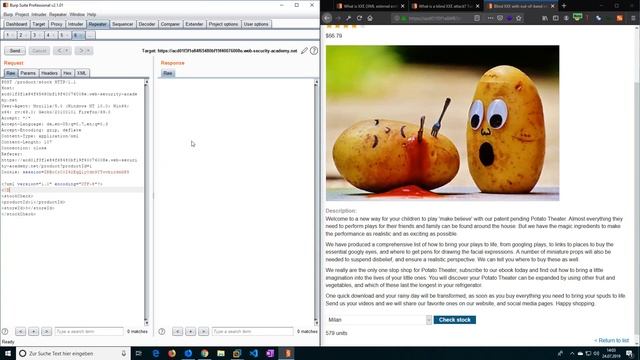Go to previous match in request search
This screenshot has width=640, height=360.
pos(20,331)
